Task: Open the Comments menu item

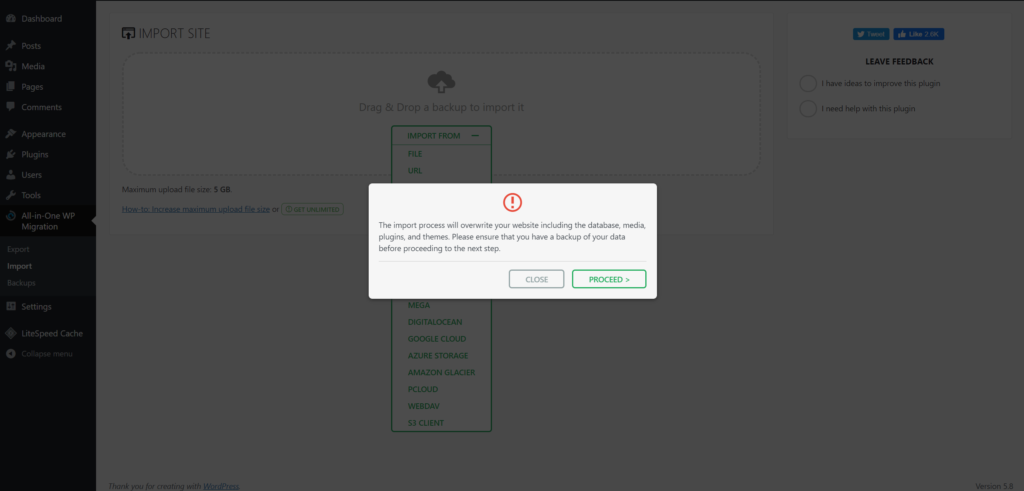Action: [x=41, y=107]
